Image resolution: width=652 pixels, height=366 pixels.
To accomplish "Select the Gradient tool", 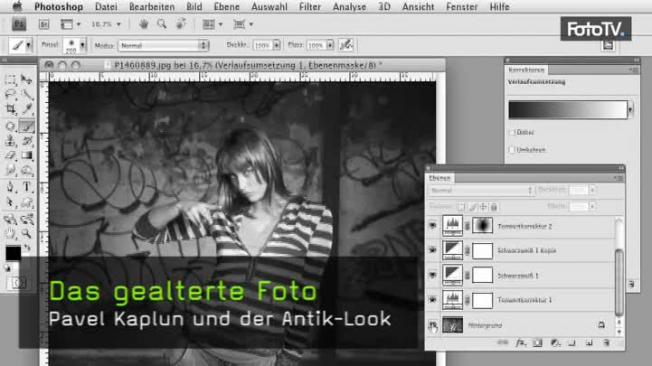I will click(x=27, y=156).
